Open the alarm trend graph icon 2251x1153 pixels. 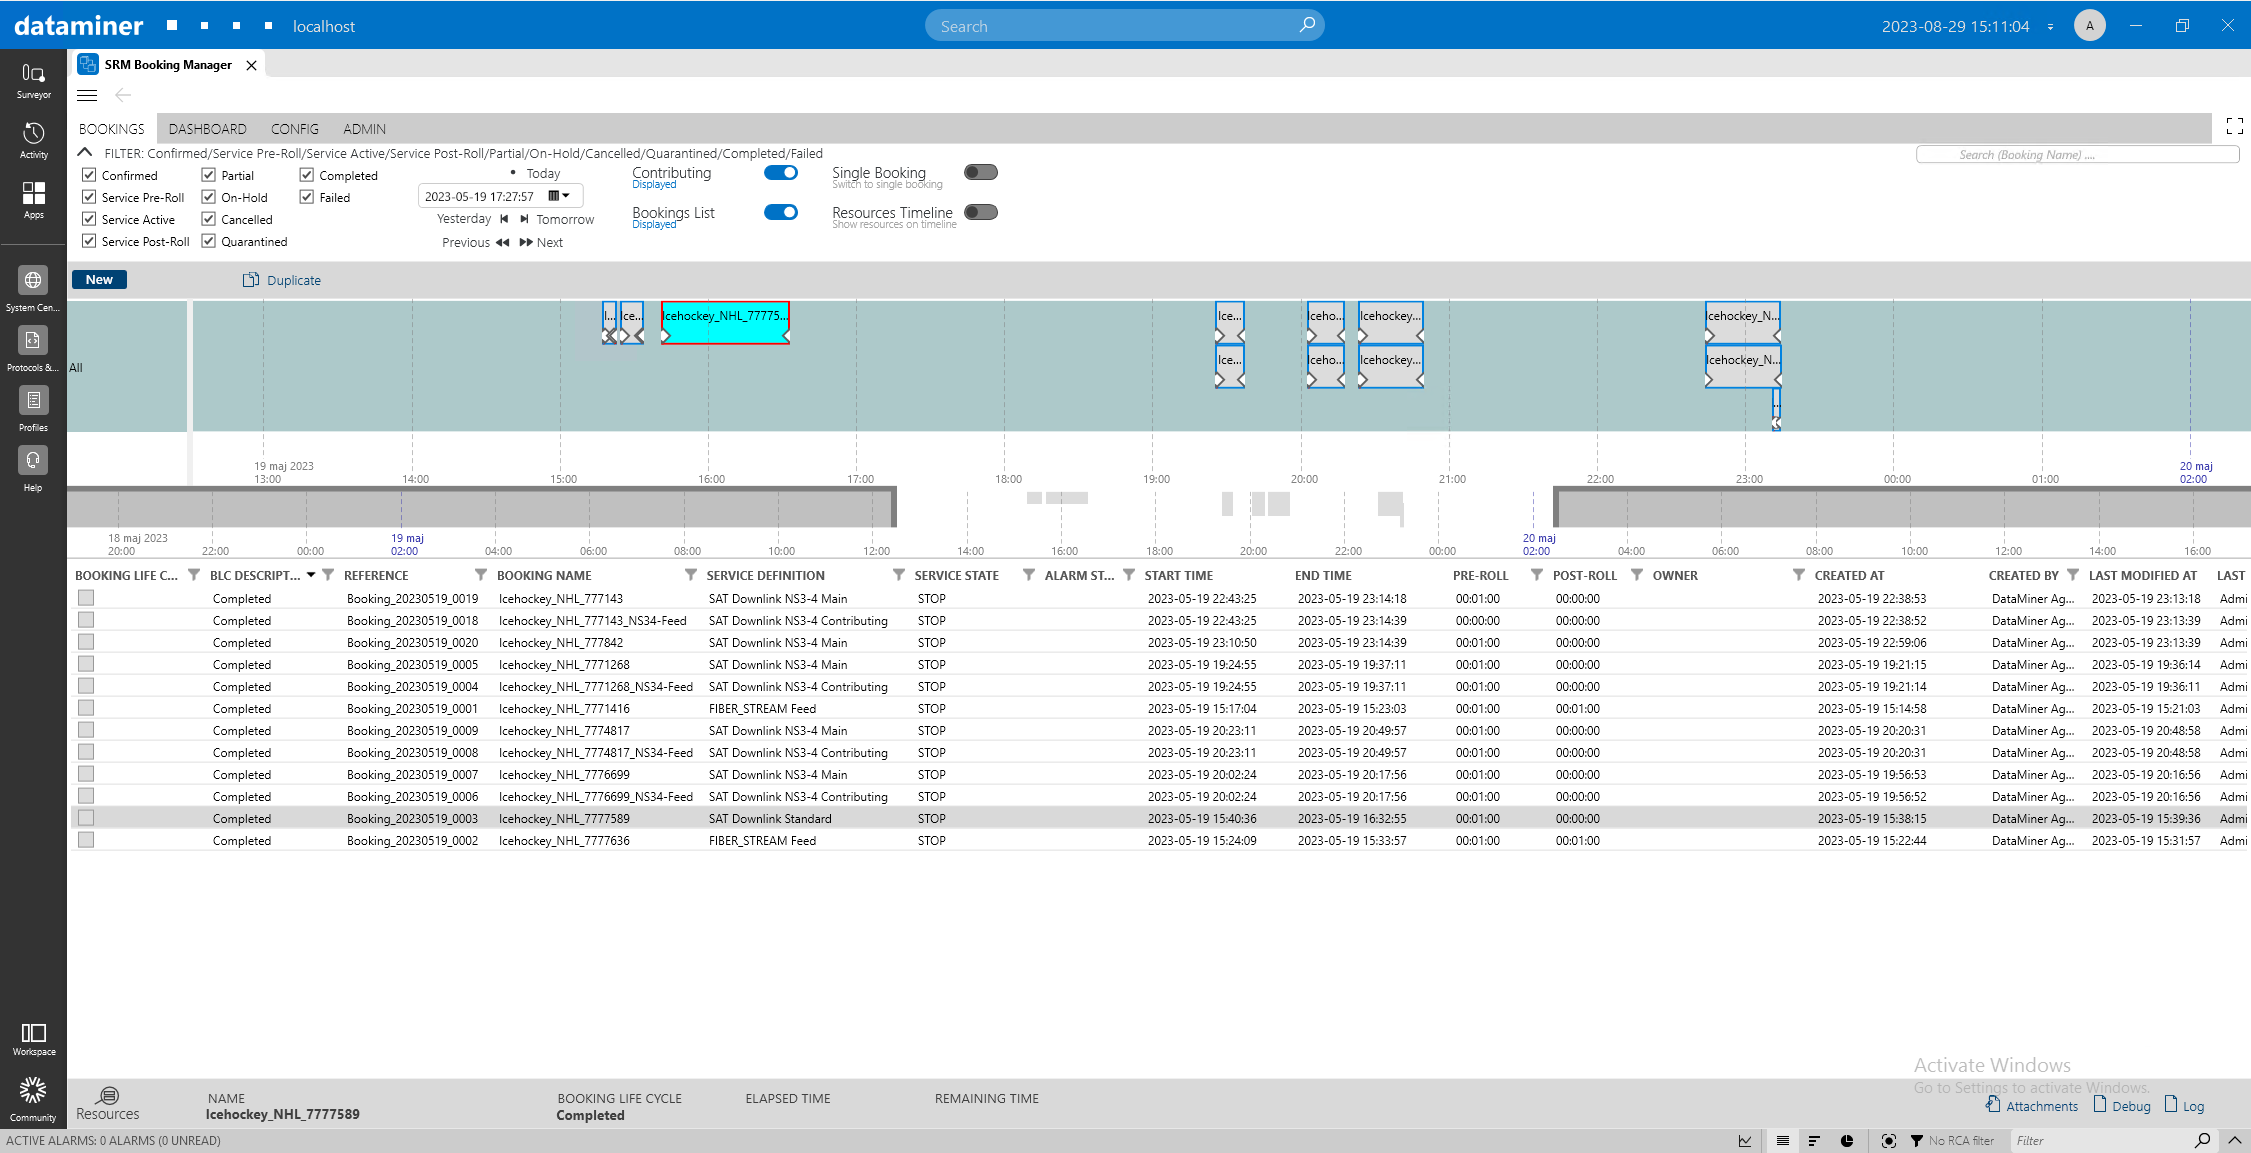1745,1141
